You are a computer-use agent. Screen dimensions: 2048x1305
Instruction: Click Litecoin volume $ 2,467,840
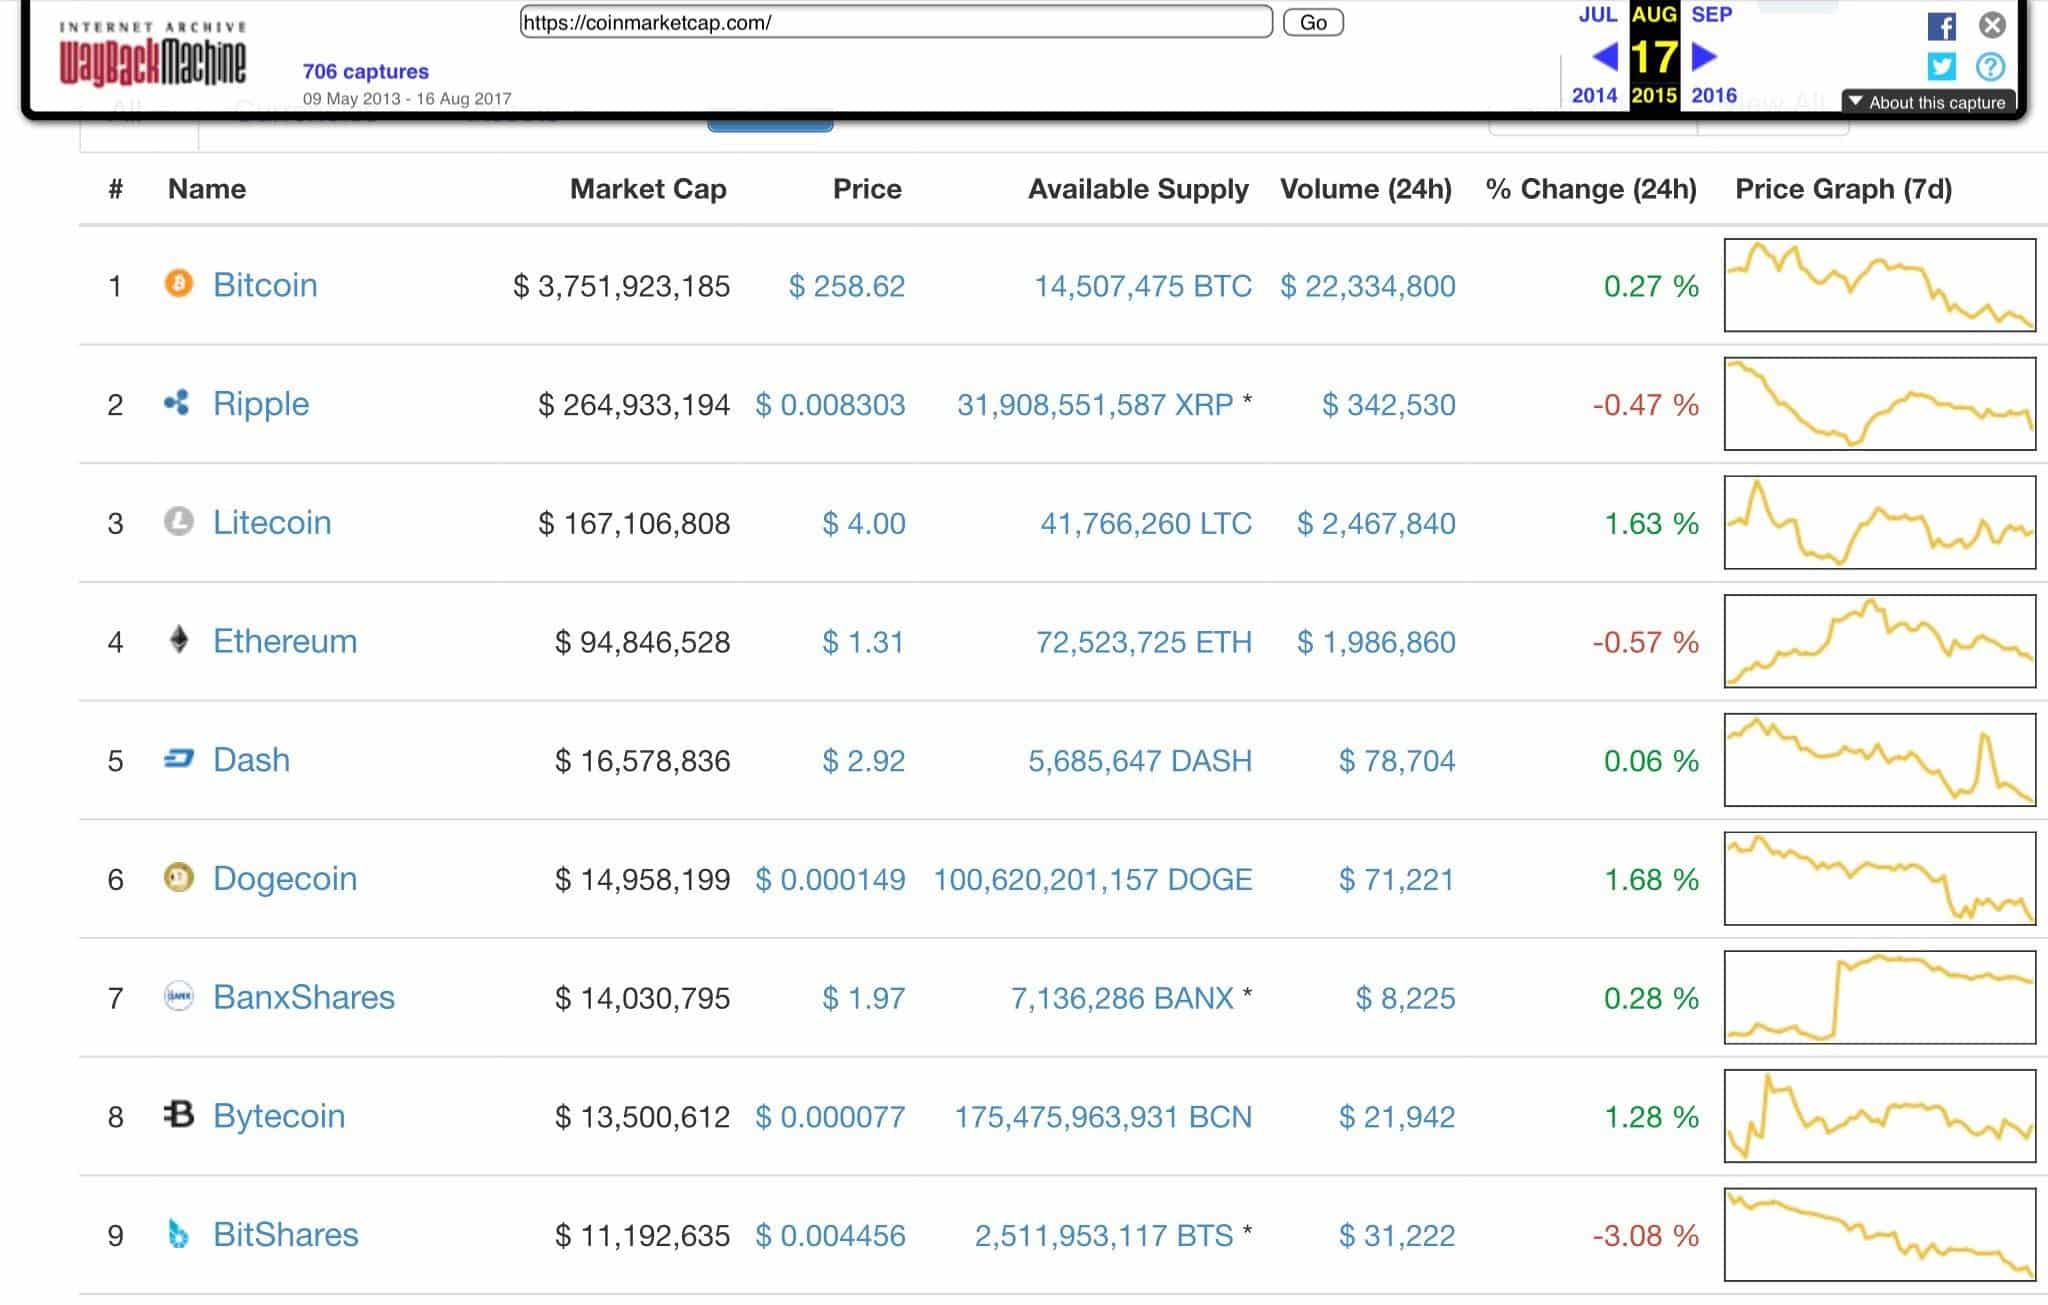click(x=1376, y=523)
